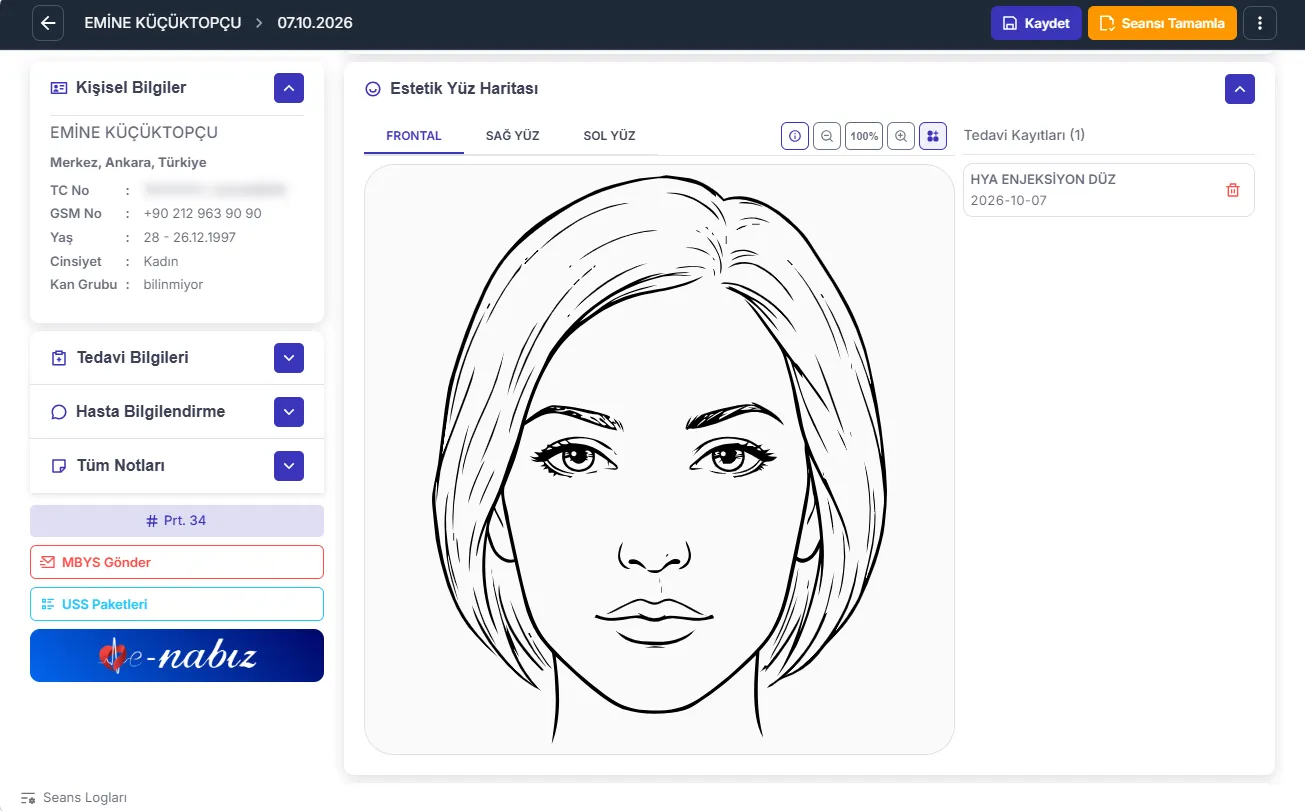Zoom out the face map

pyautogui.click(x=827, y=136)
